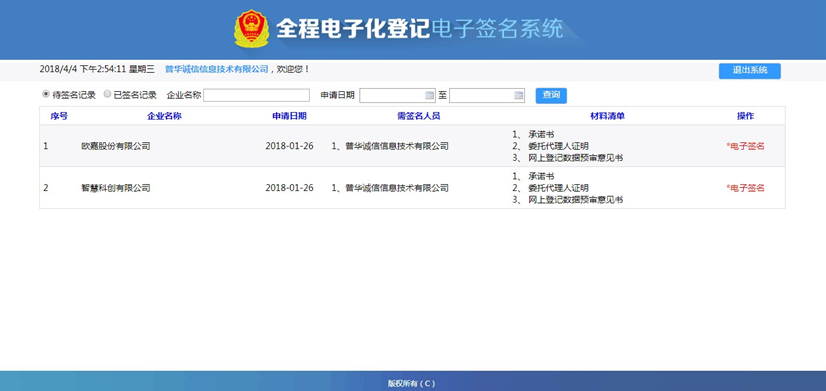
Task: Select the 欧嘉股份有限公司 table row
Action: [412, 146]
